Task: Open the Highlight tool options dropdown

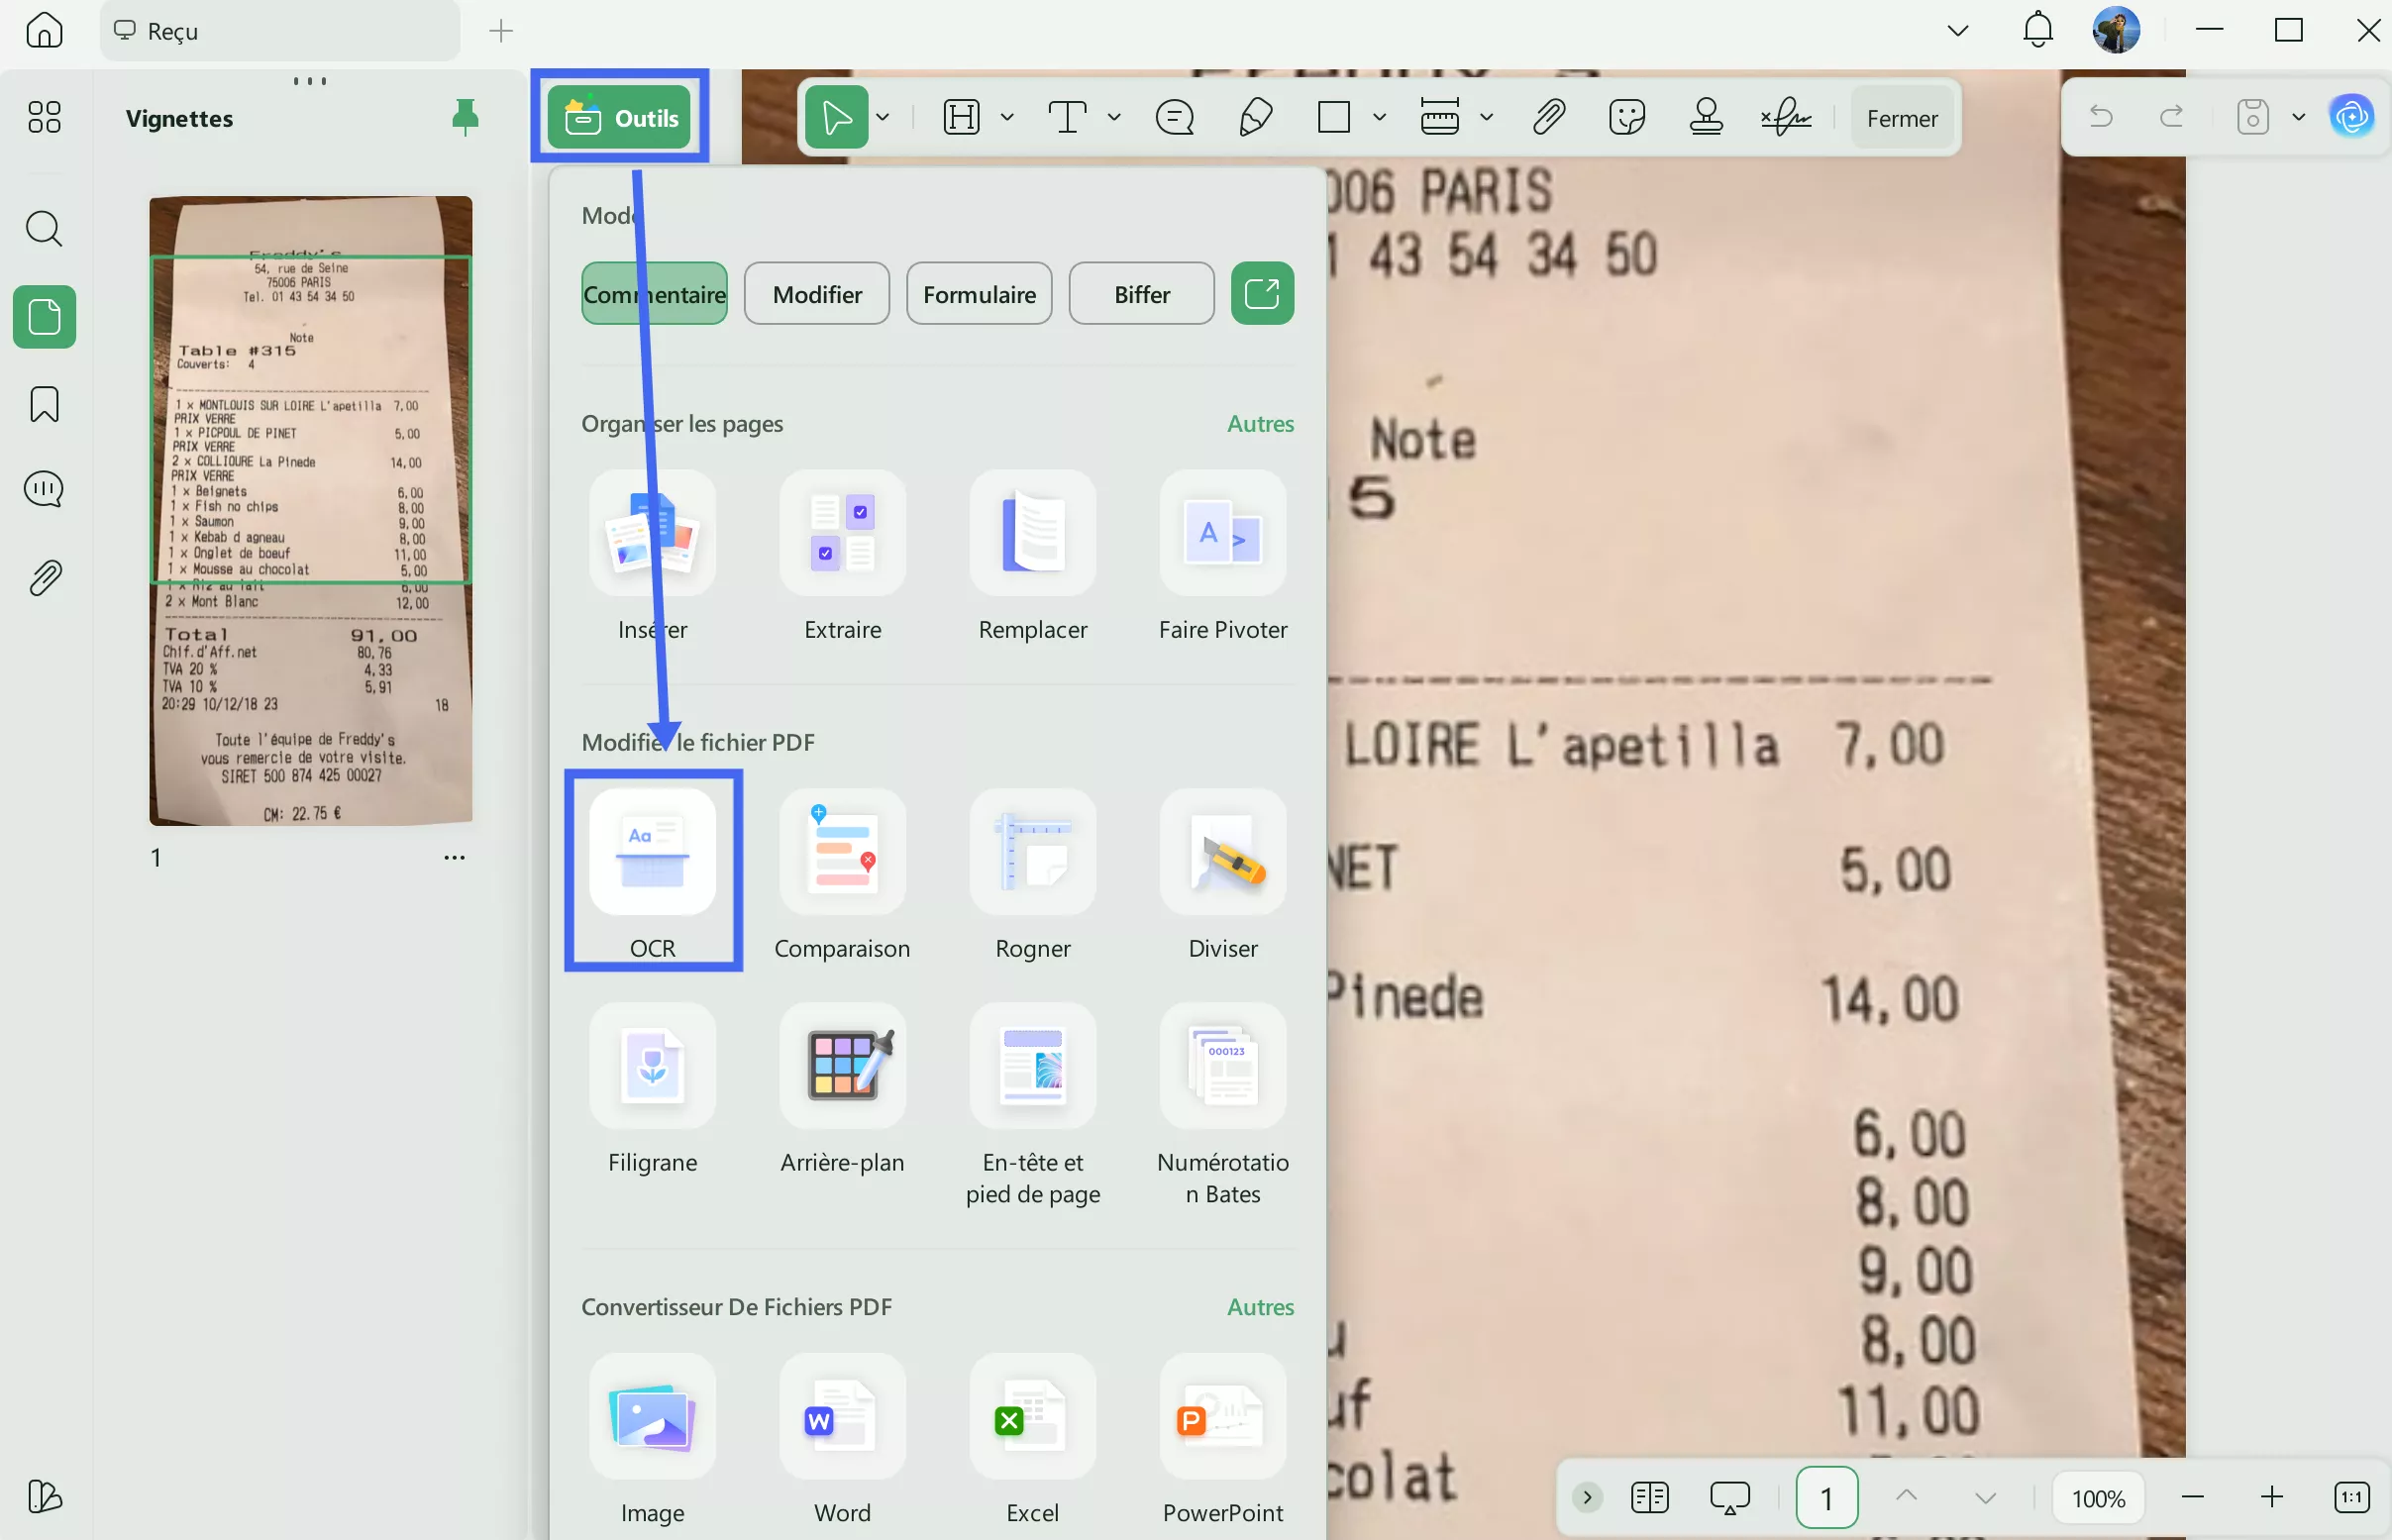Action: (1007, 117)
